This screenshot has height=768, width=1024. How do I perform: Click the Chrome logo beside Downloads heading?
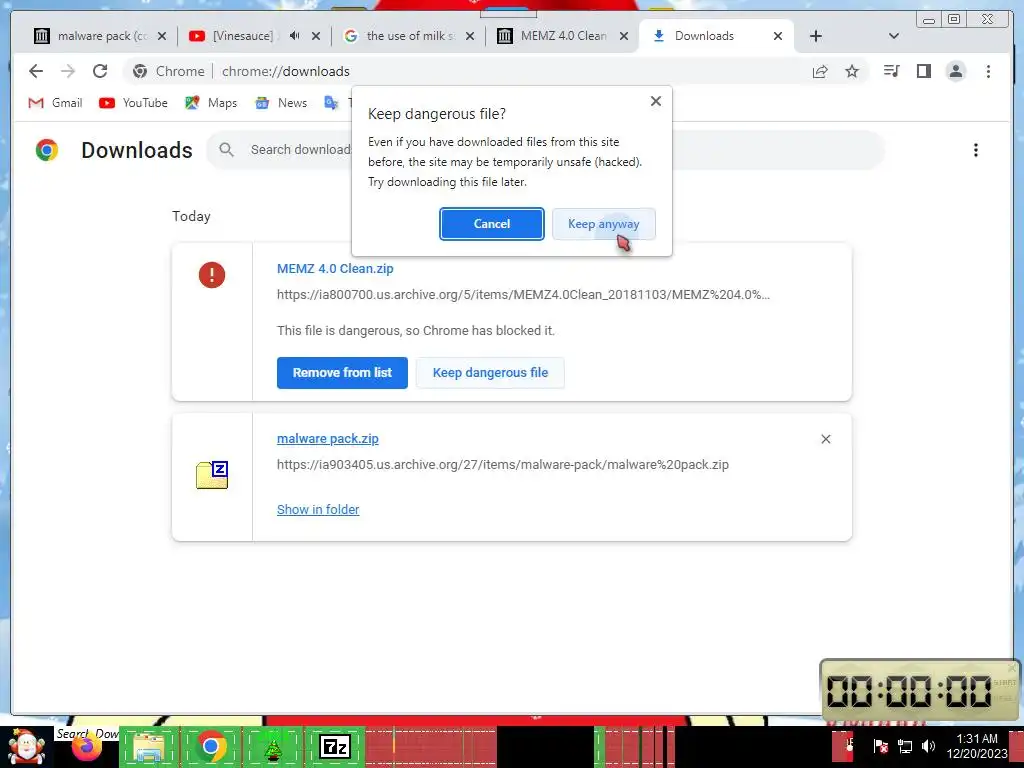(47, 150)
